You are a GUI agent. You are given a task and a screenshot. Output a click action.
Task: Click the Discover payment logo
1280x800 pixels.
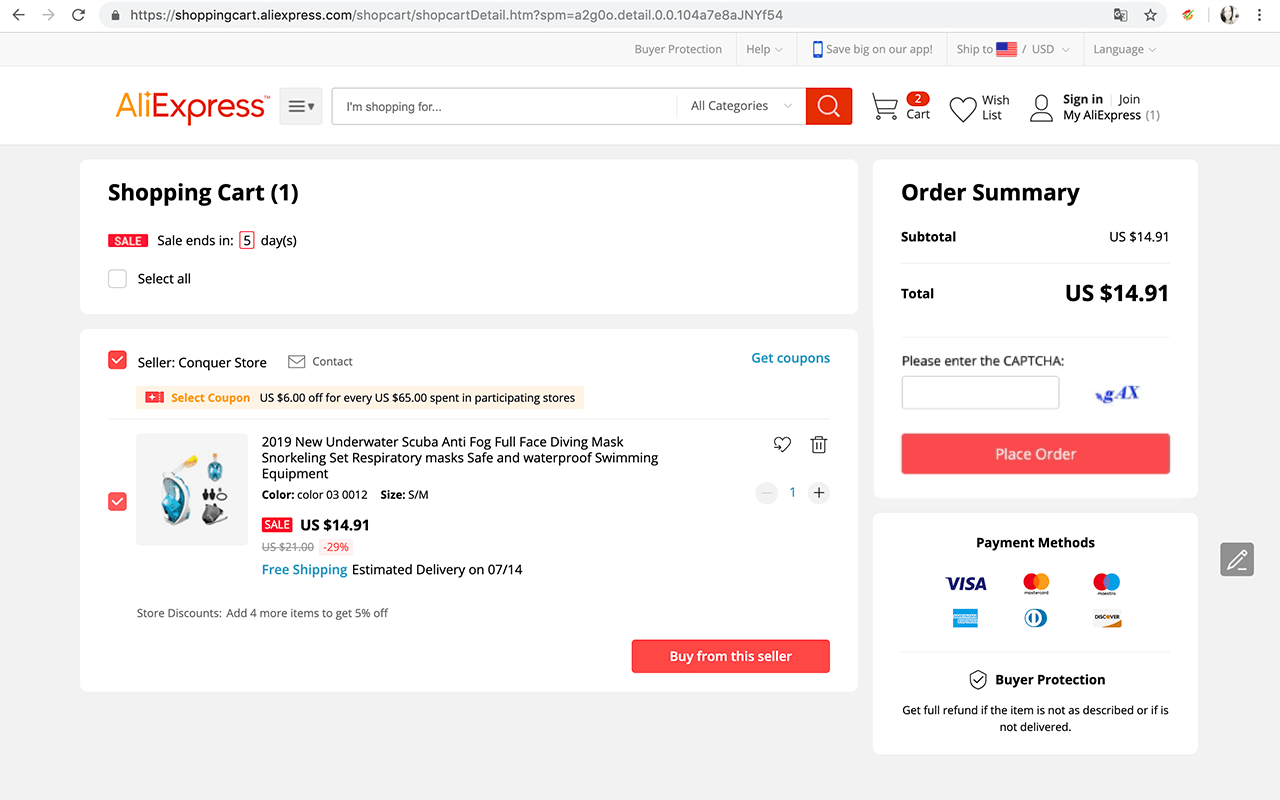(x=1107, y=618)
